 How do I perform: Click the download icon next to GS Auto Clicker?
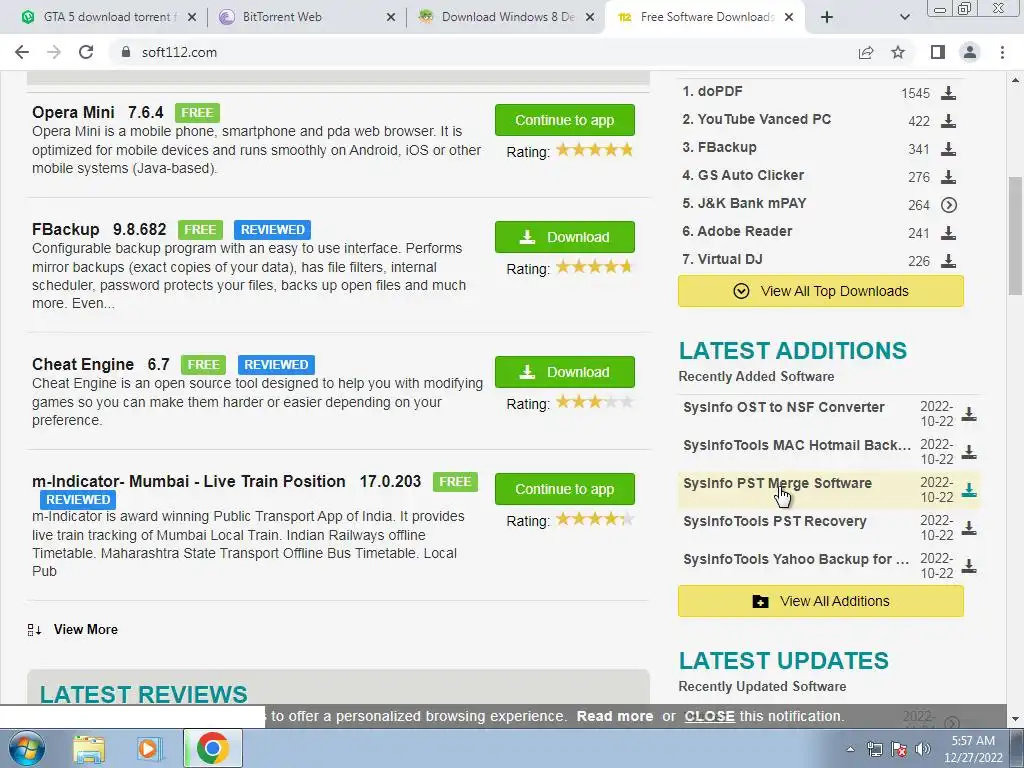[948, 177]
